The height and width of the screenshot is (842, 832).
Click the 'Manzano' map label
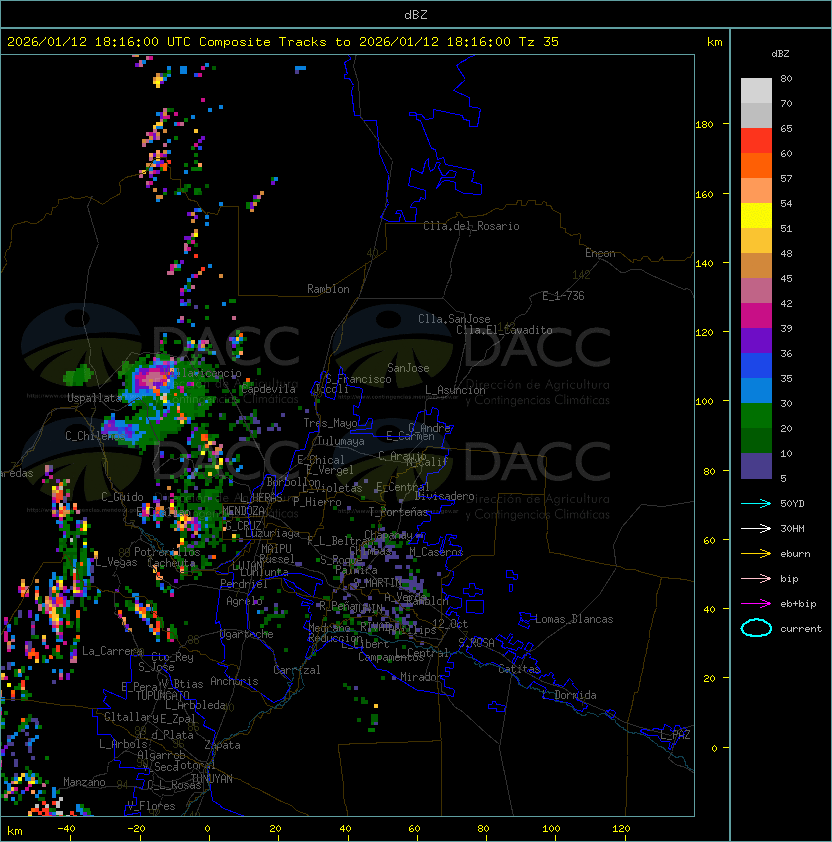tap(84, 782)
